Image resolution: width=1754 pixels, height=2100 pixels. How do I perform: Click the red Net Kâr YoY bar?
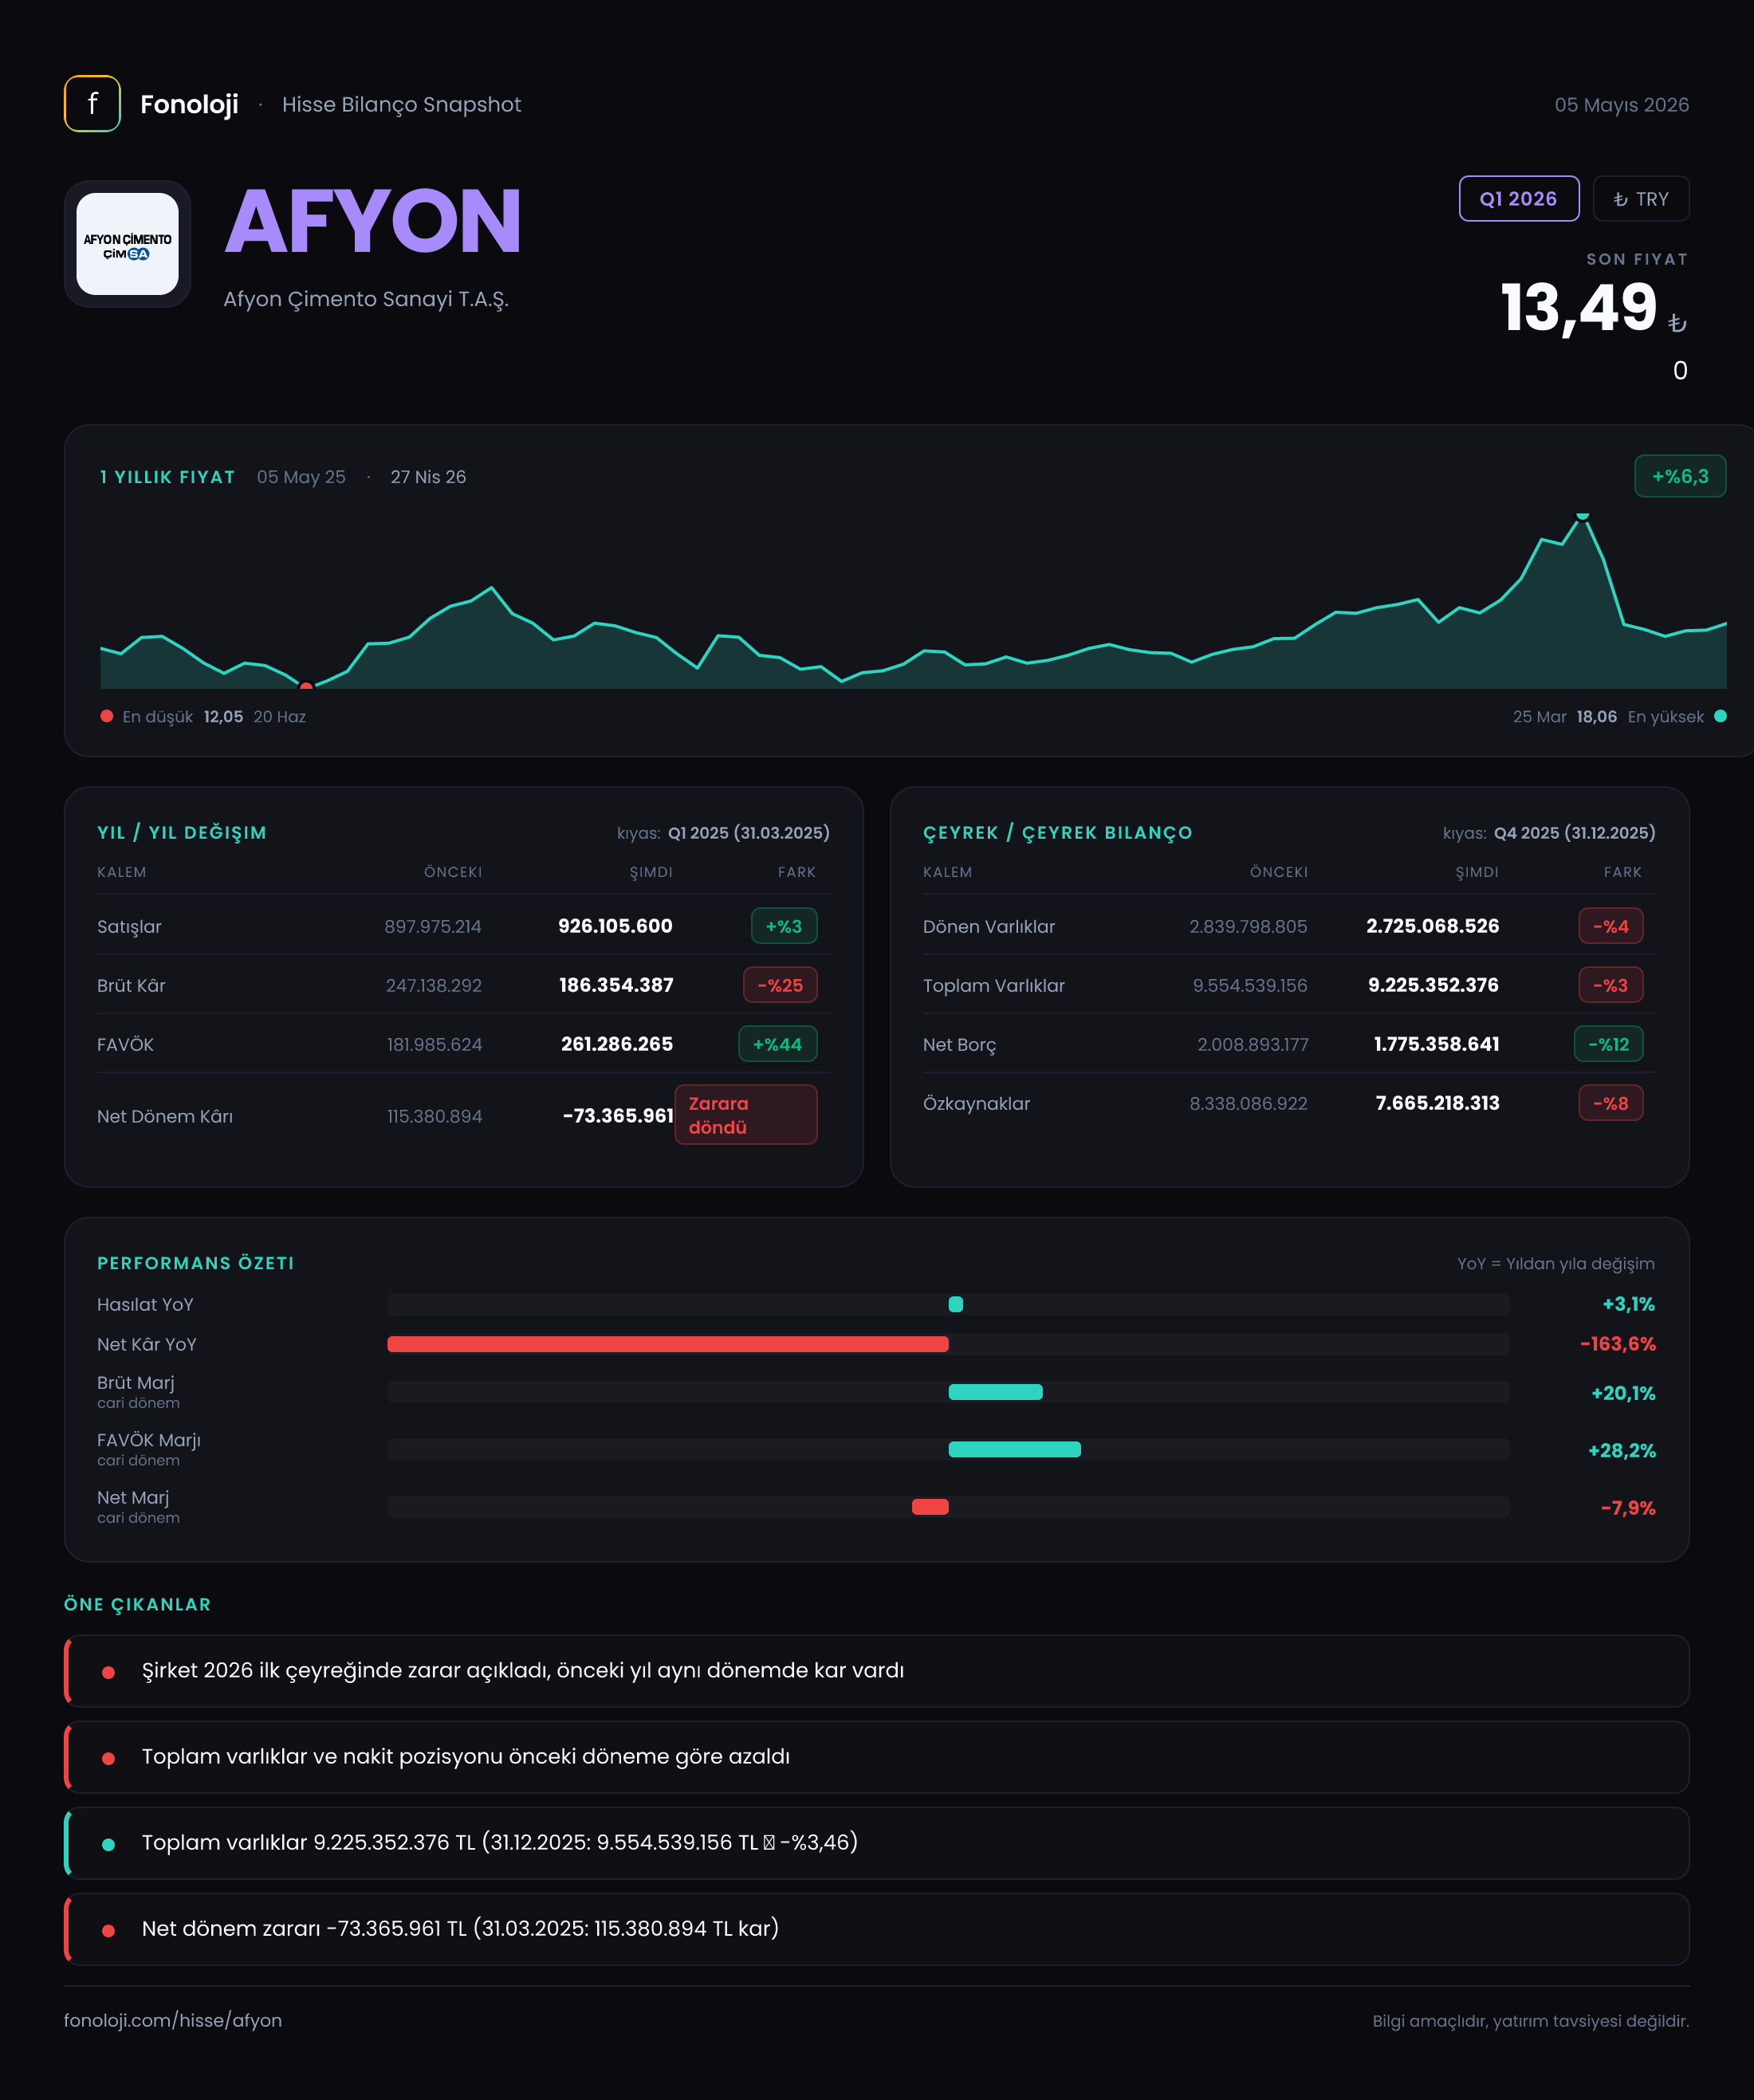[668, 1344]
